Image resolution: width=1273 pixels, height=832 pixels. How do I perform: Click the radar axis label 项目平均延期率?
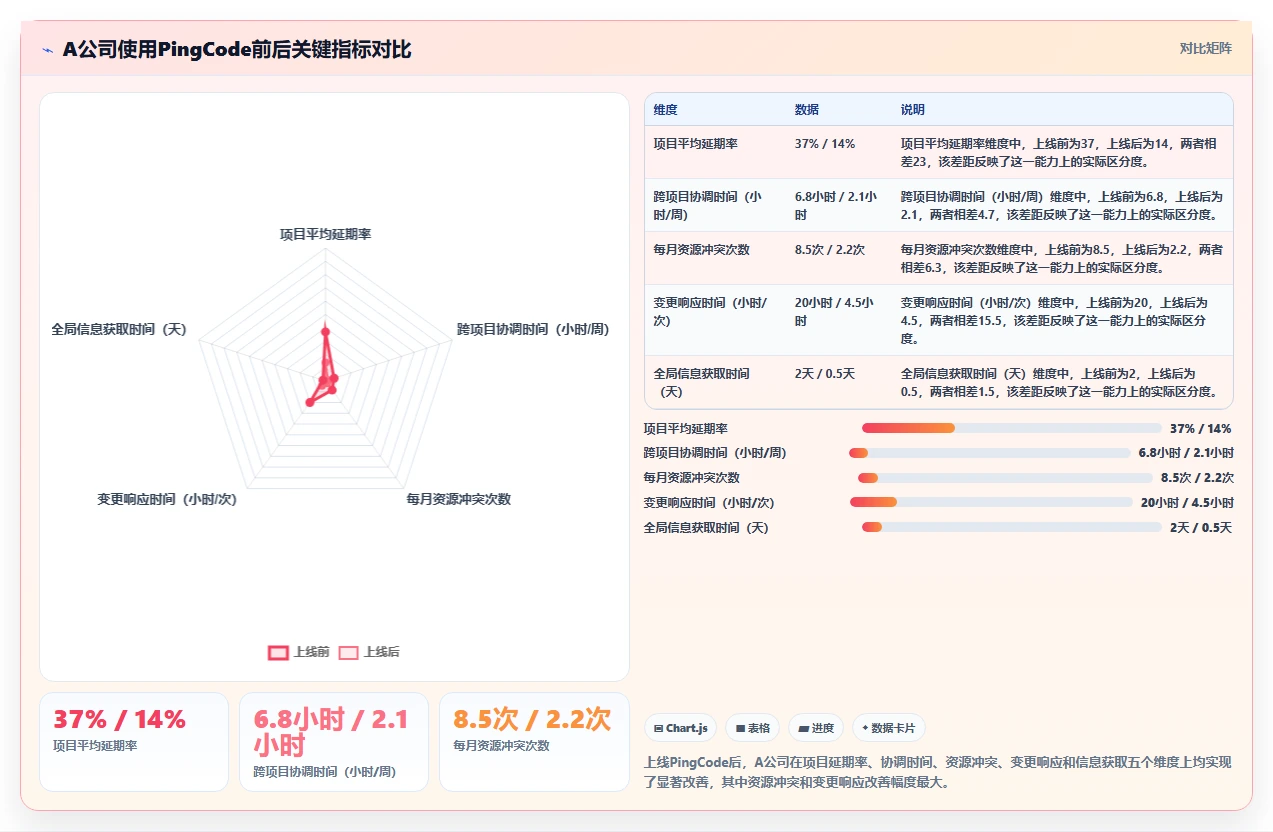pyautogui.click(x=325, y=234)
